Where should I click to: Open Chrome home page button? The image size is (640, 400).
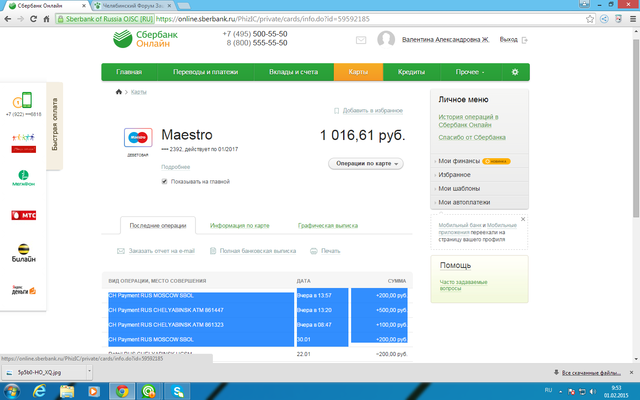pyautogui.click(x=46, y=19)
